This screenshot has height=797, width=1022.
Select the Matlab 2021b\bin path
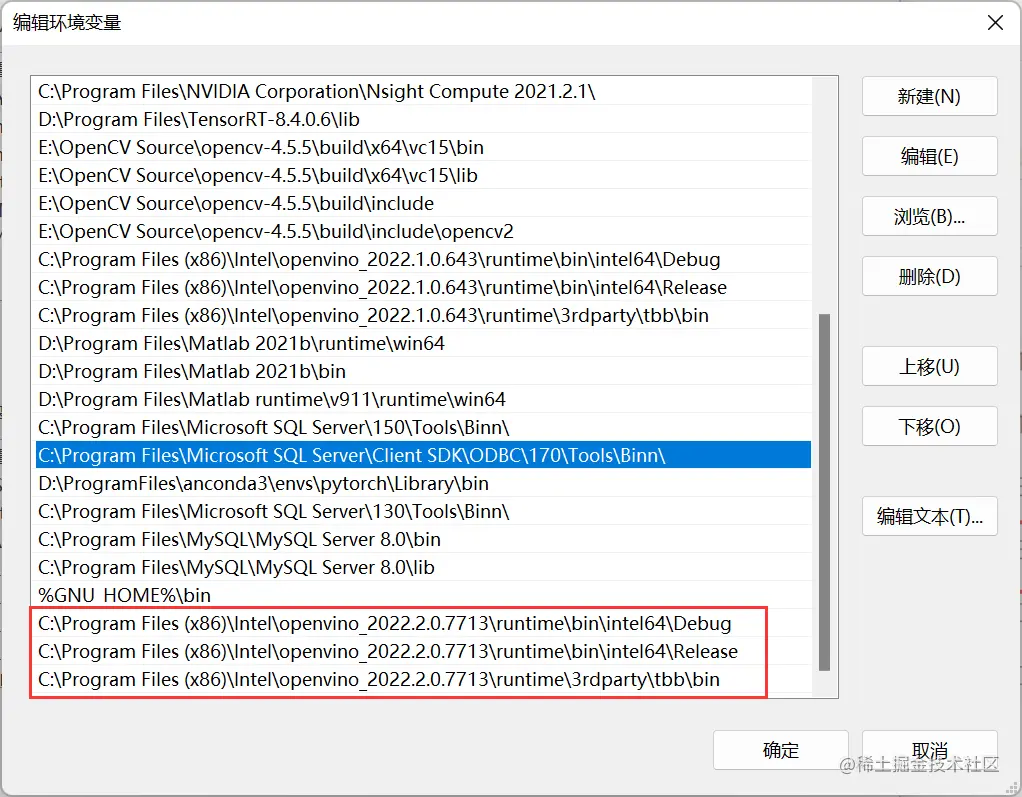(424, 371)
